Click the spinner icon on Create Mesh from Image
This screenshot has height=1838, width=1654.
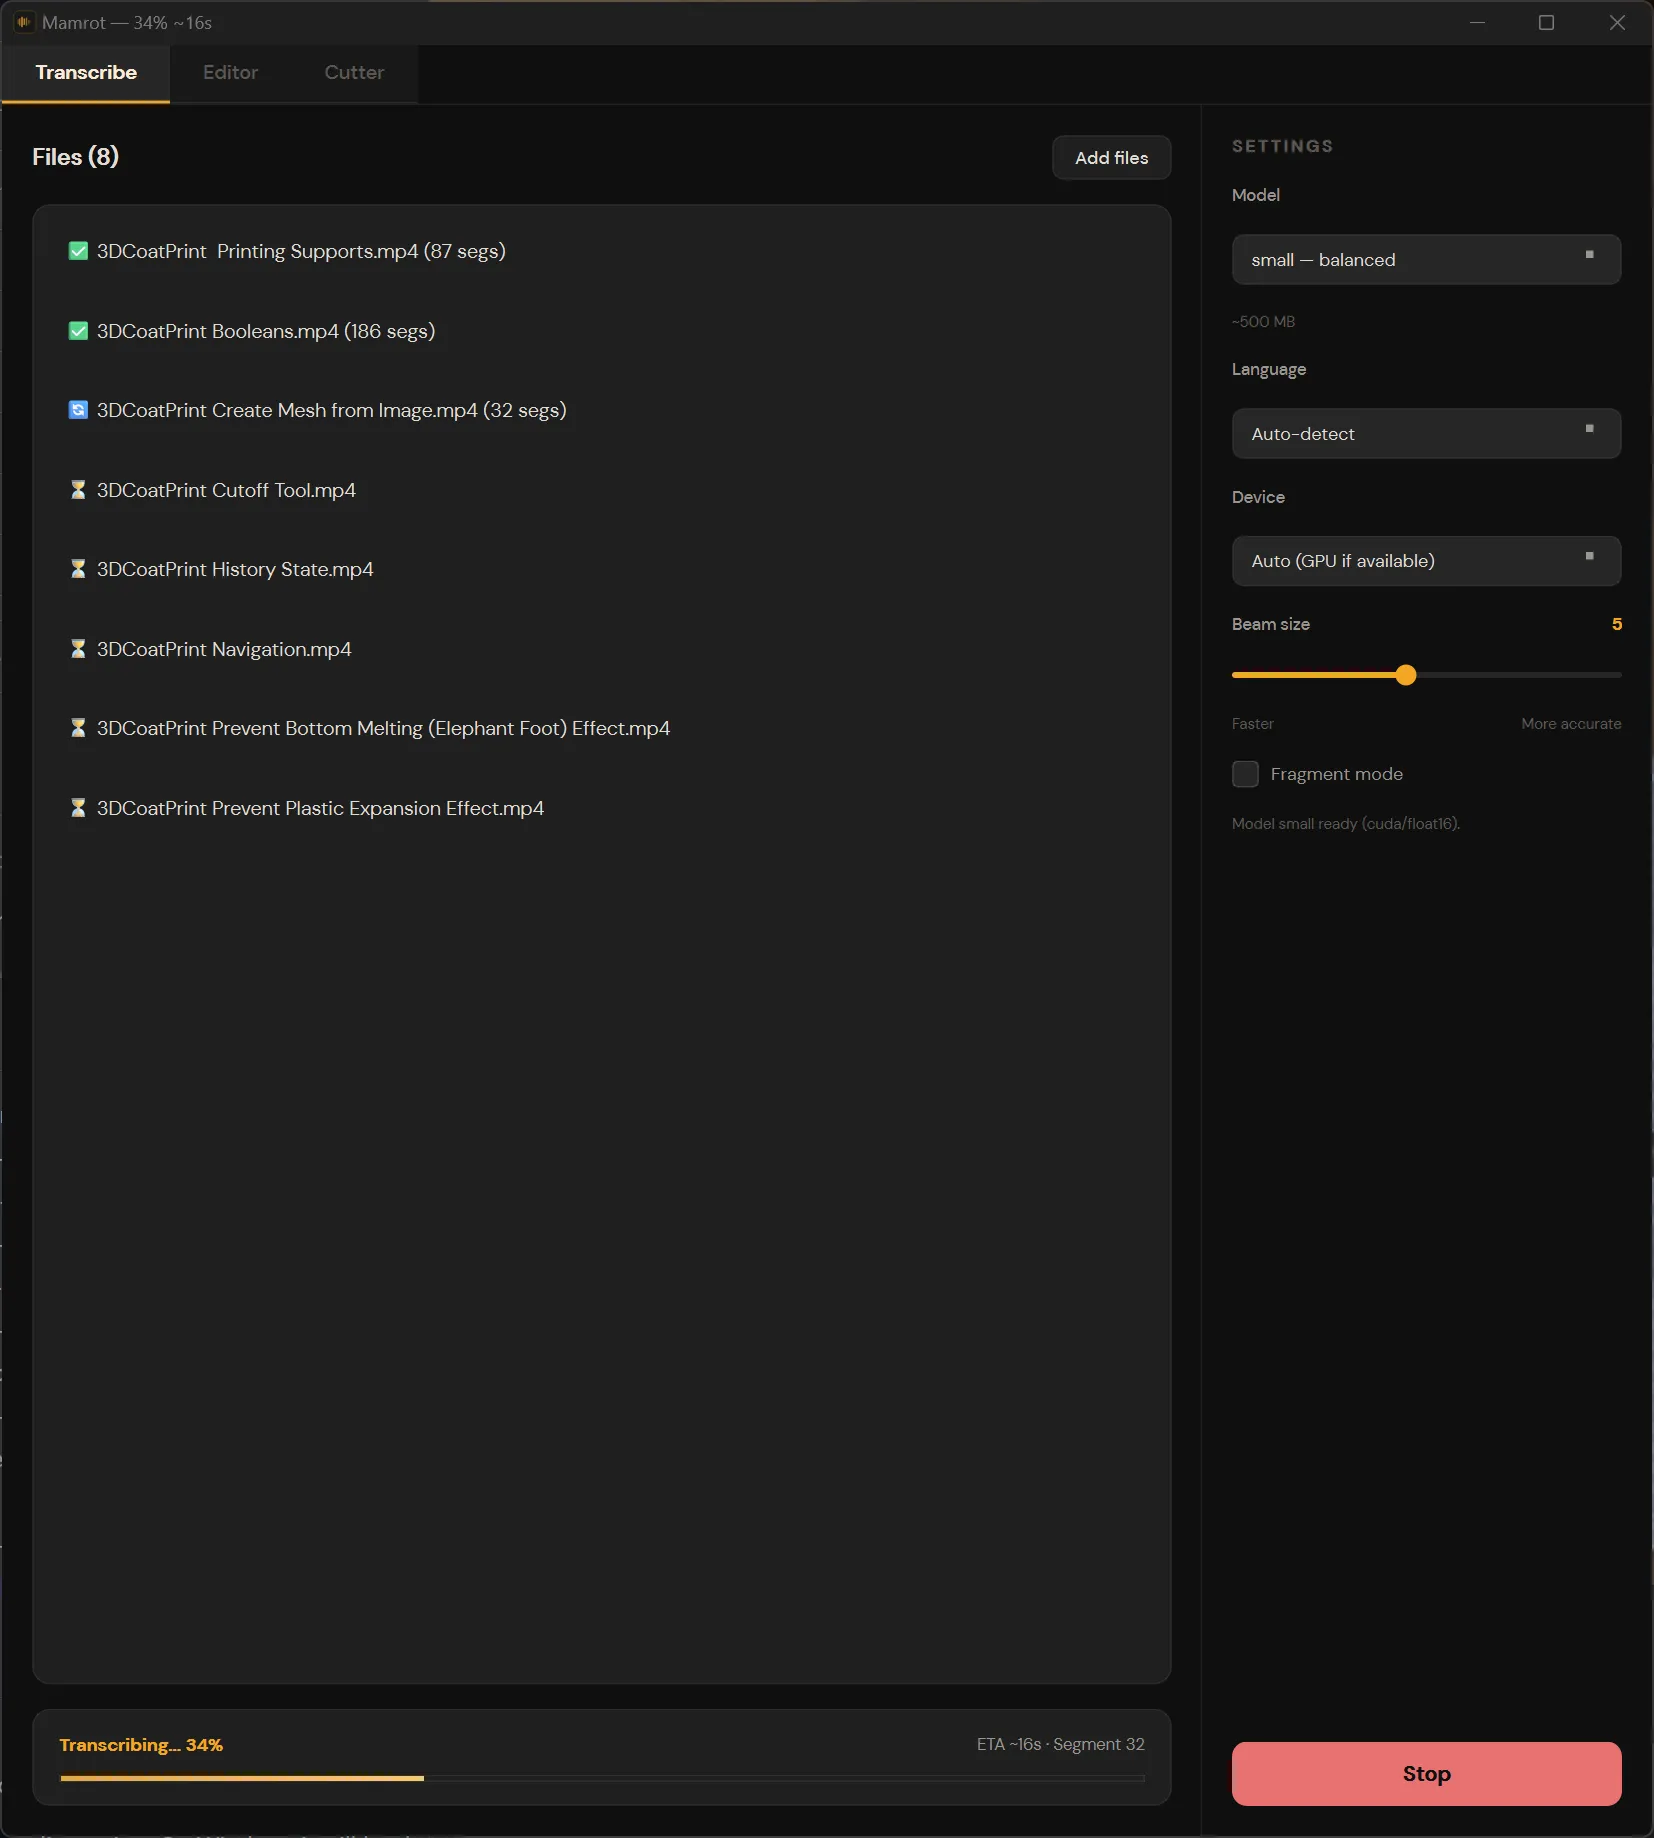tap(78, 410)
